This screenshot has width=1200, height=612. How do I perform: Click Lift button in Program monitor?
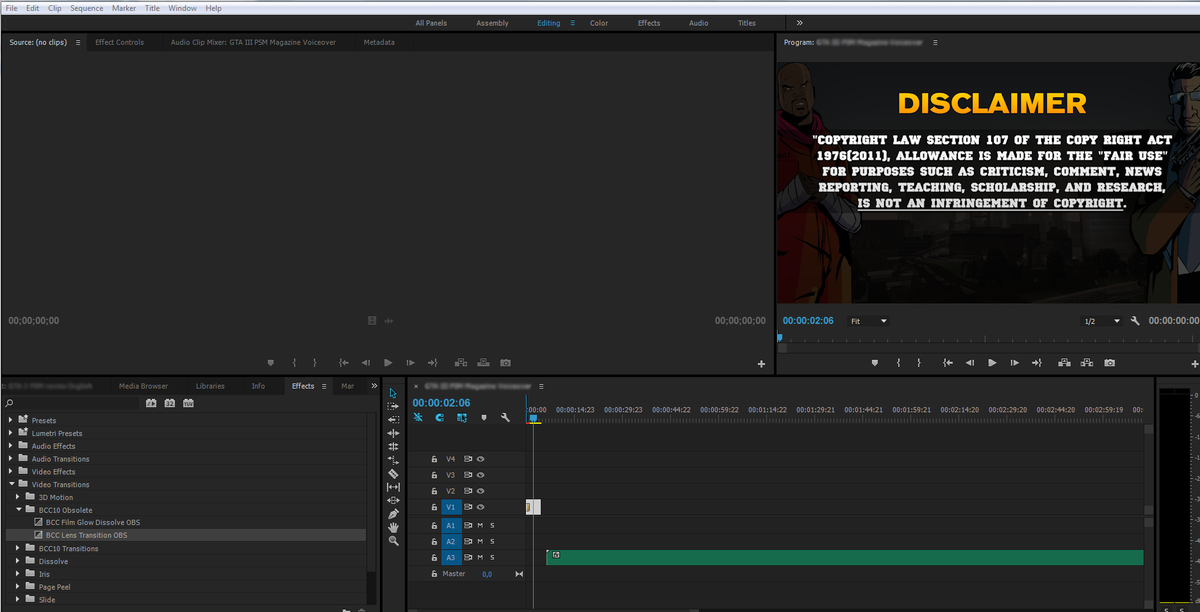(1063, 362)
